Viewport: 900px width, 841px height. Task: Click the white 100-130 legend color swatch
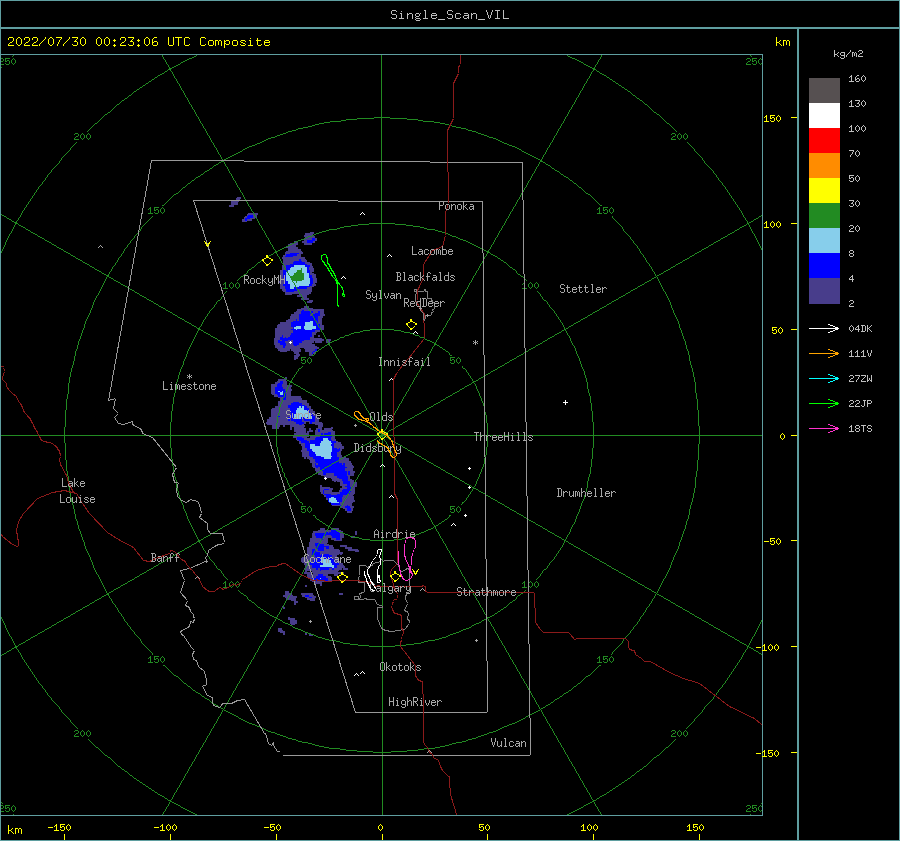click(824, 115)
